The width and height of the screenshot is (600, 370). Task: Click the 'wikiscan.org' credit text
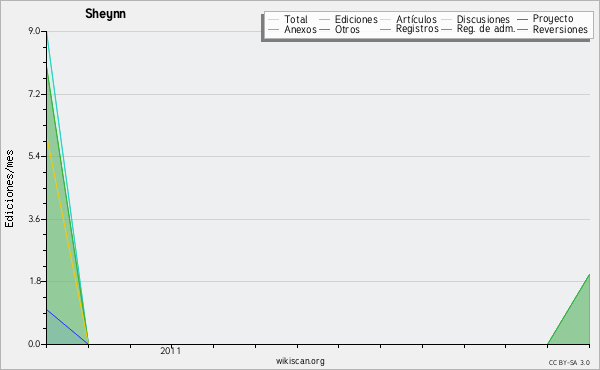pyautogui.click(x=300, y=361)
